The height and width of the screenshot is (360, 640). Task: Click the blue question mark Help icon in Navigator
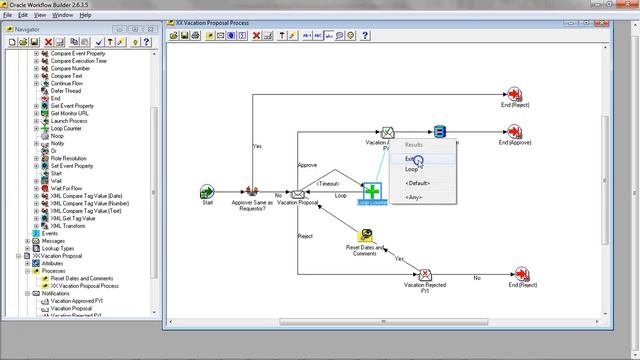click(146, 42)
